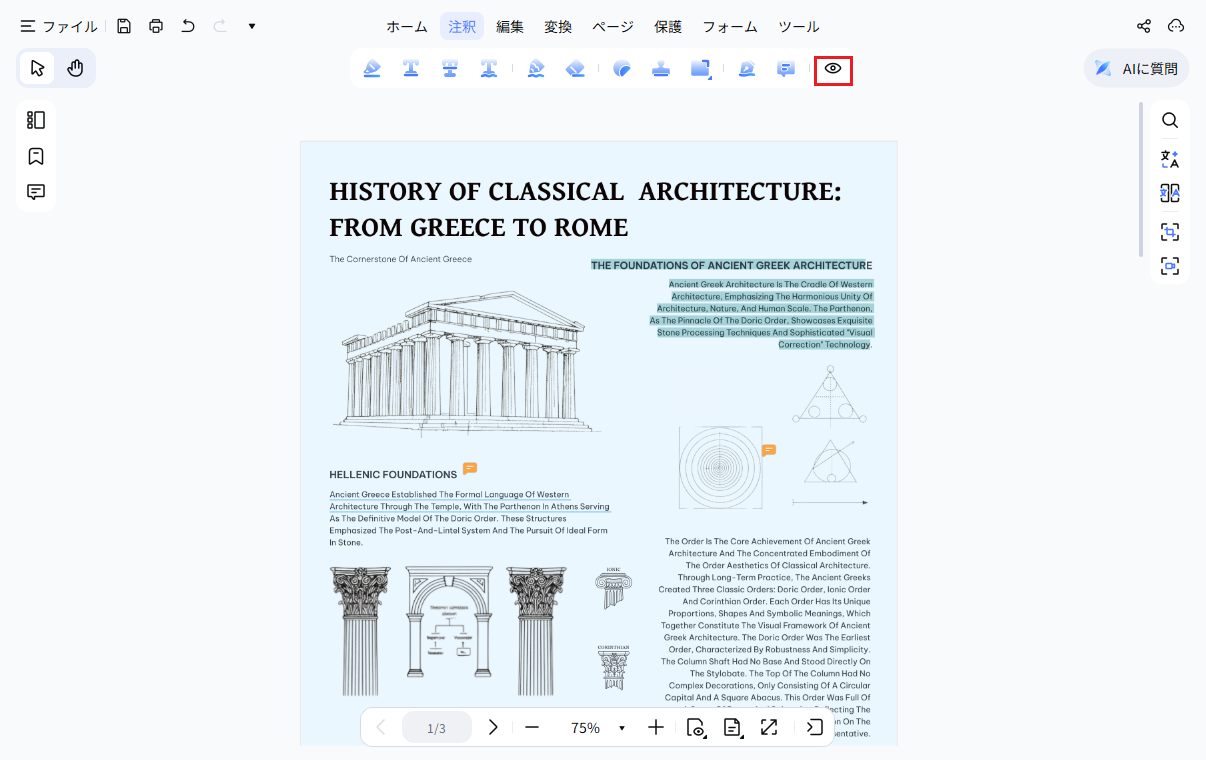The width and height of the screenshot is (1206, 760).
Task: Redo the last action
Action: (x=220, y=26)
